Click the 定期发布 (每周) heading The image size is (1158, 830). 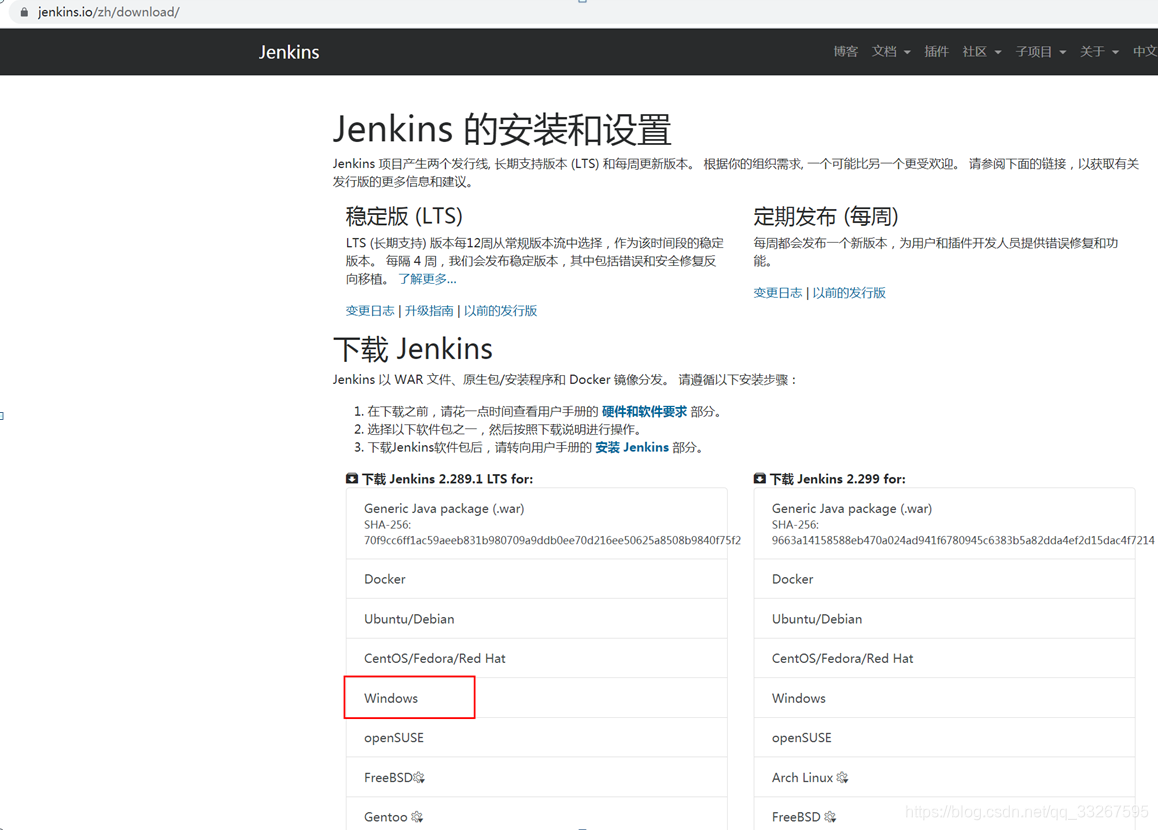(x=826, y=216)
